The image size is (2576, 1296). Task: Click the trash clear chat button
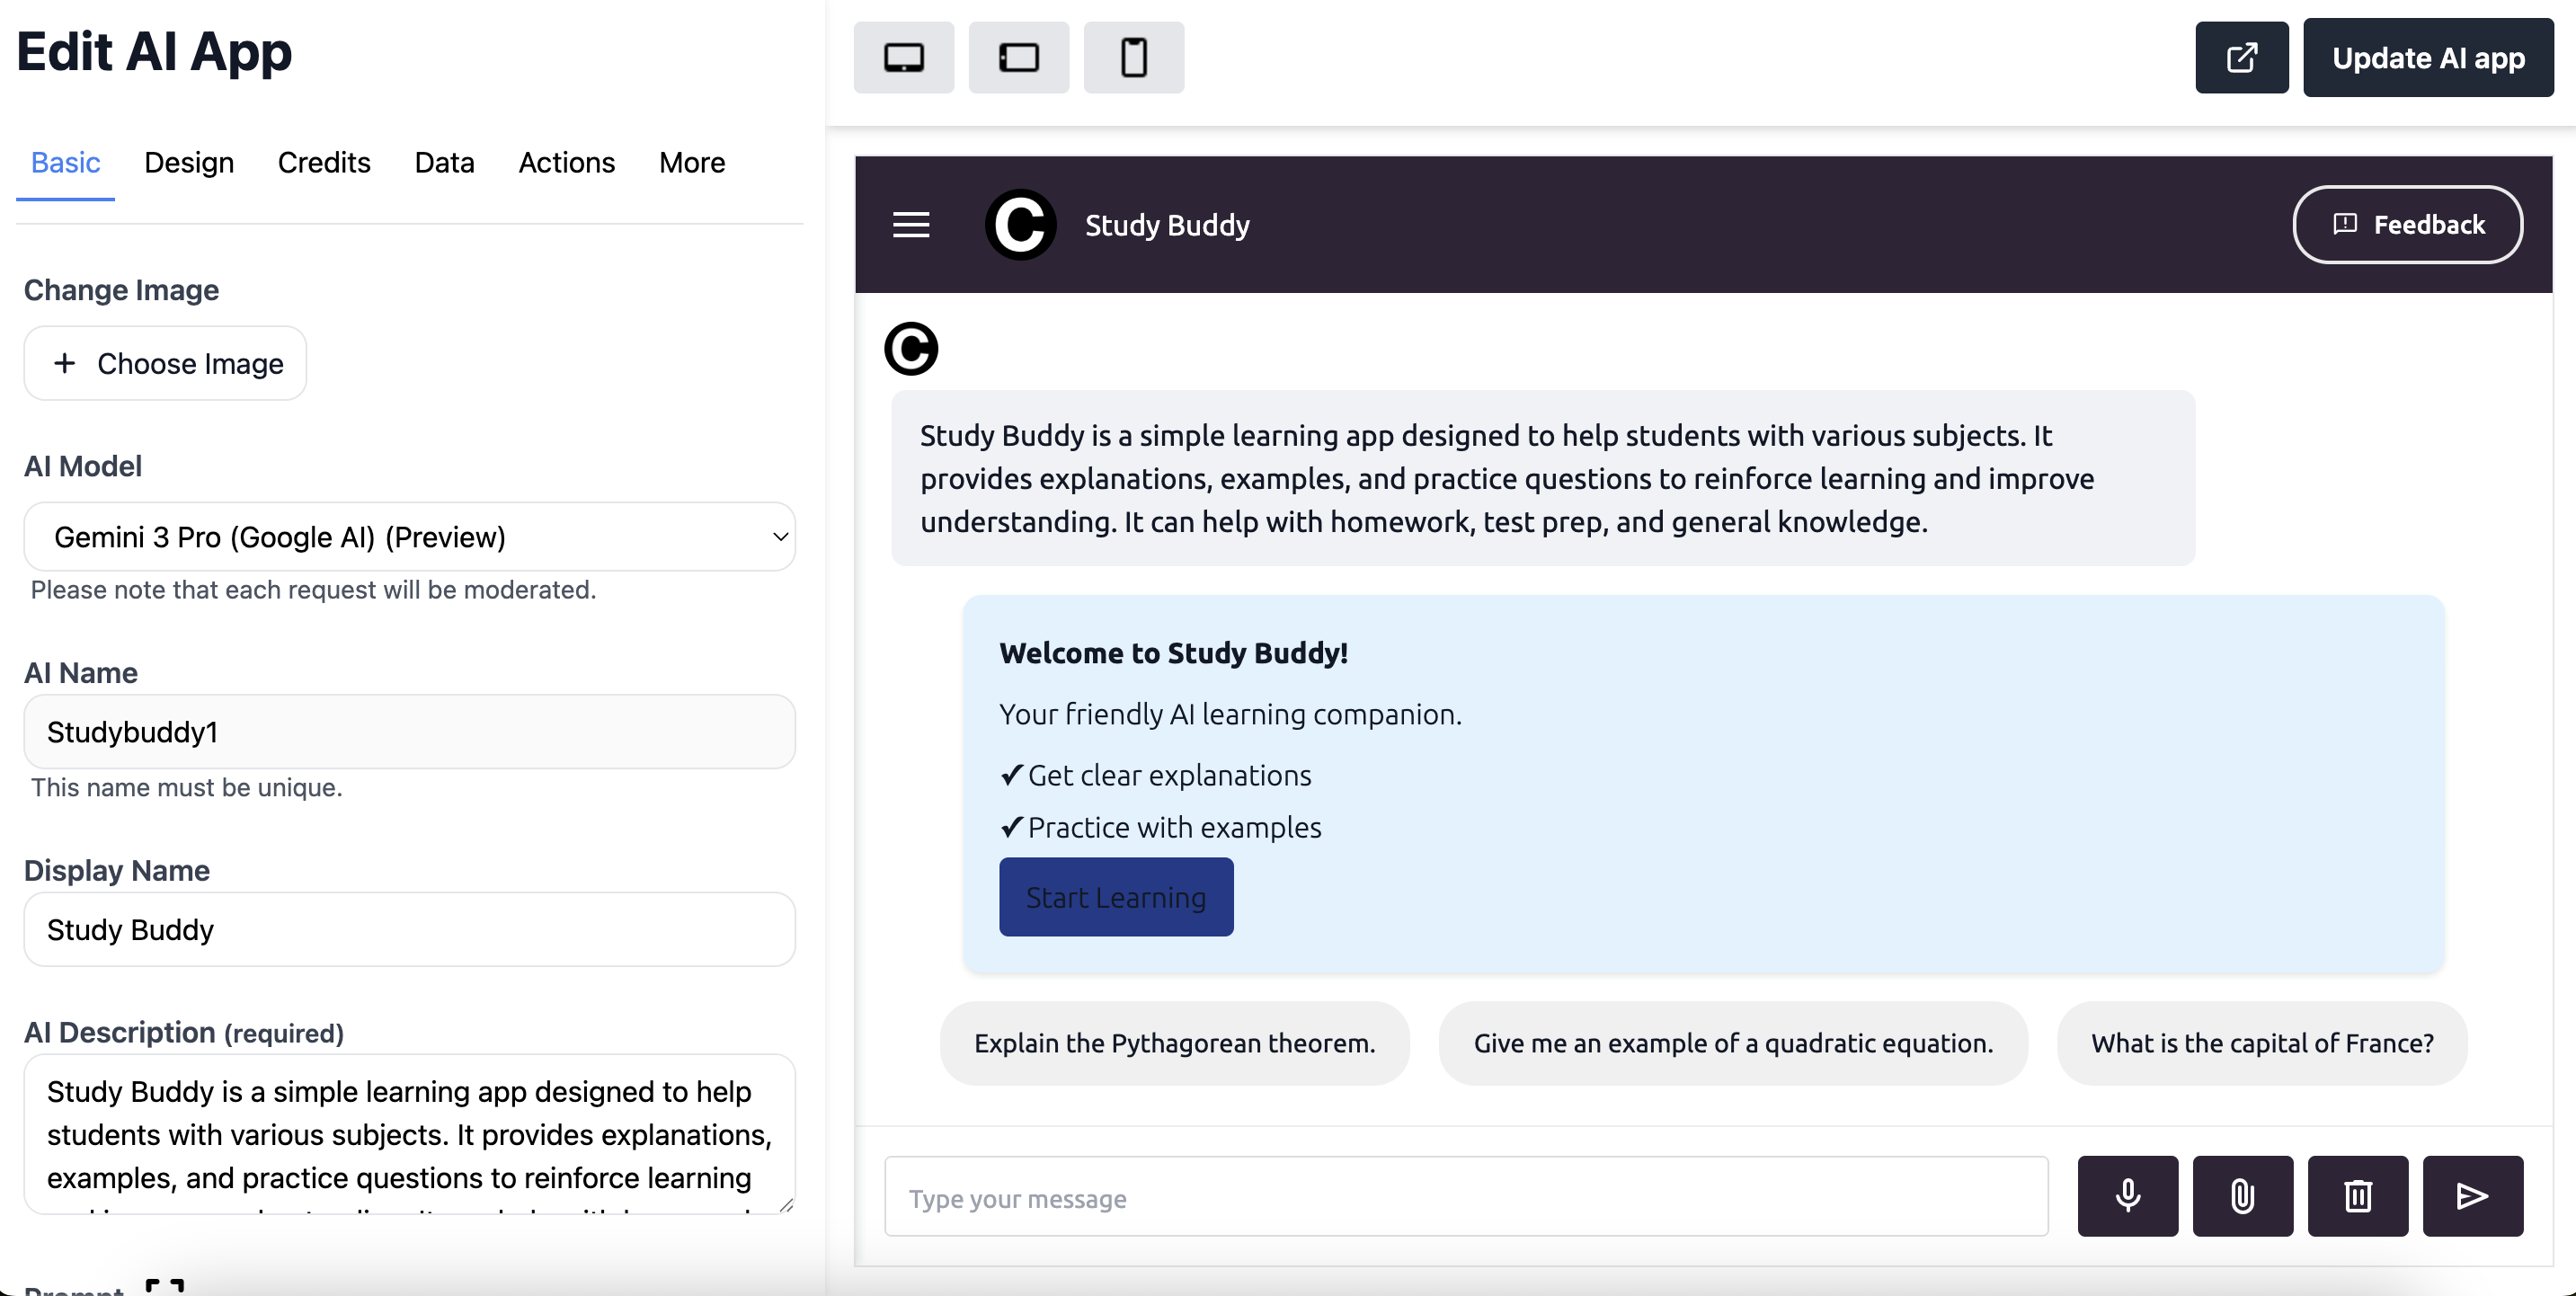tap(2357, 1196)
